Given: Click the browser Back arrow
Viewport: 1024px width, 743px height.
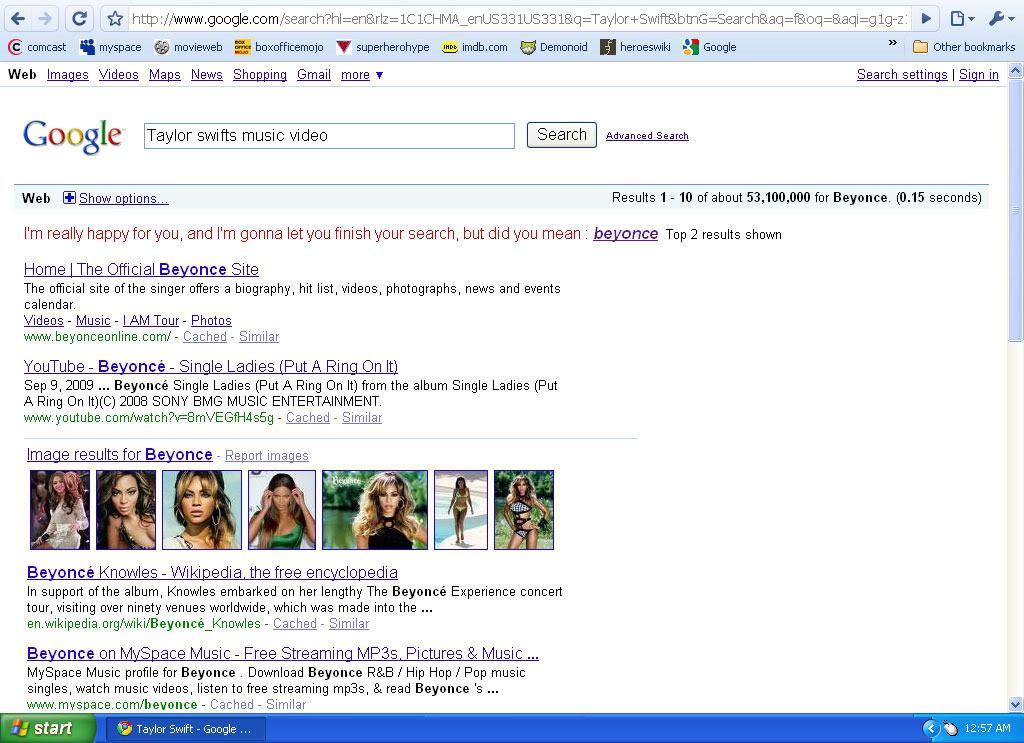Looking at the screenshot, I should tap(18, 18).
